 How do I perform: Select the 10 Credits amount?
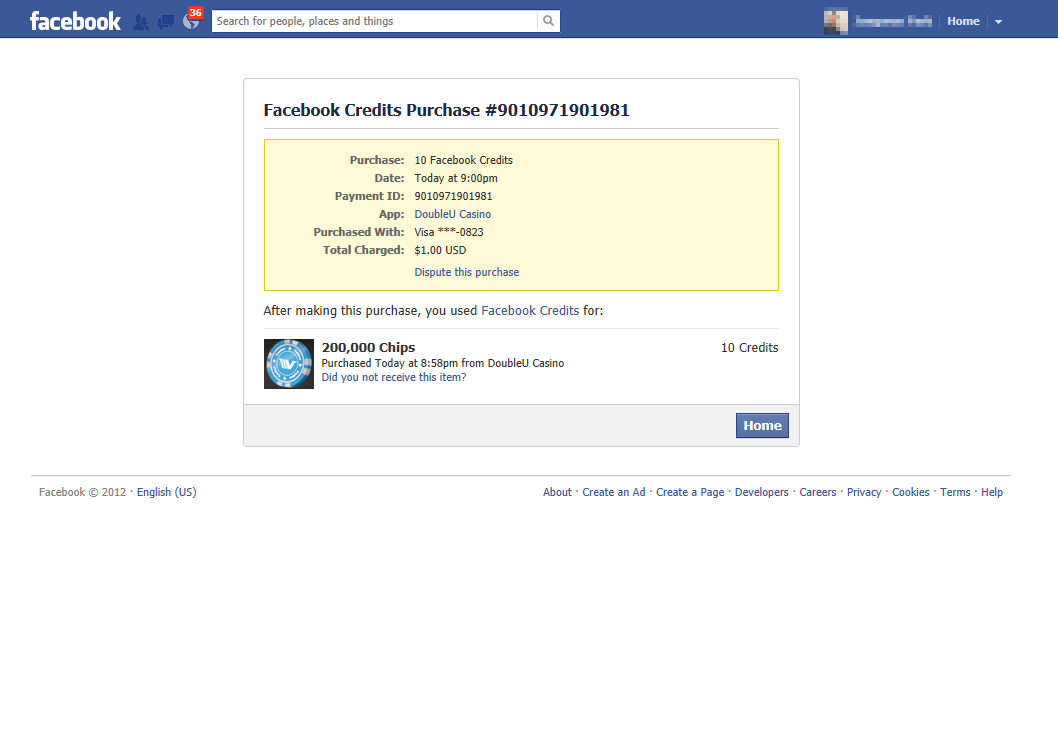point(750,348)
